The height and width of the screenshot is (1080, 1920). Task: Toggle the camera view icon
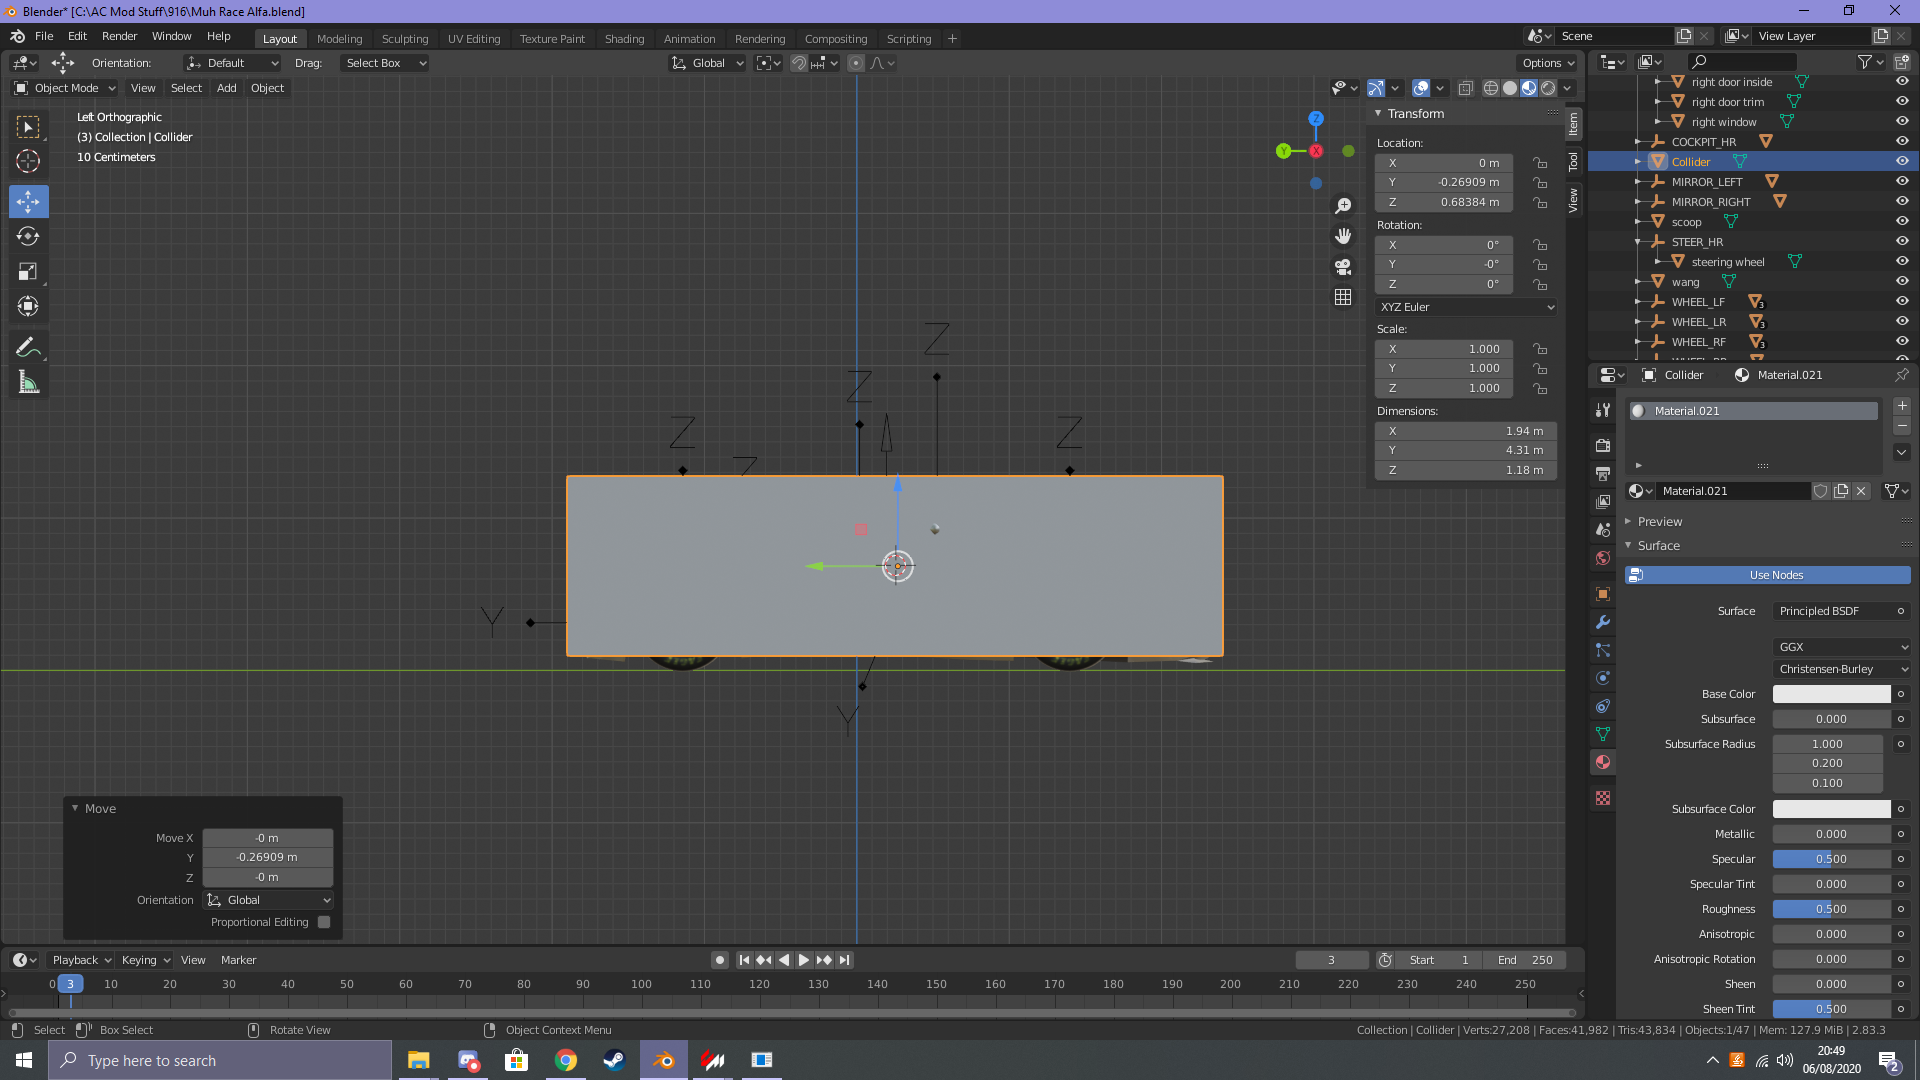click(x=1343, y=267)
